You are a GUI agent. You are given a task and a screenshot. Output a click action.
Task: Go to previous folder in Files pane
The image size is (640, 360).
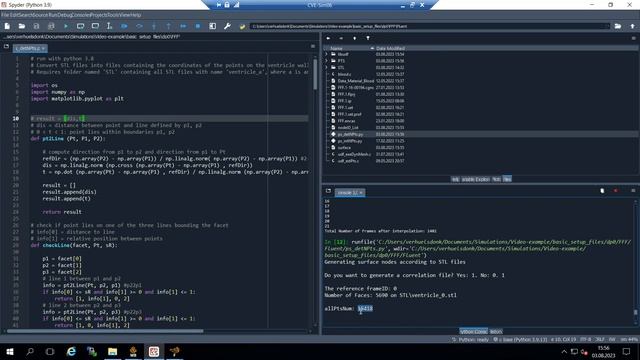click(x=328, y=38)
